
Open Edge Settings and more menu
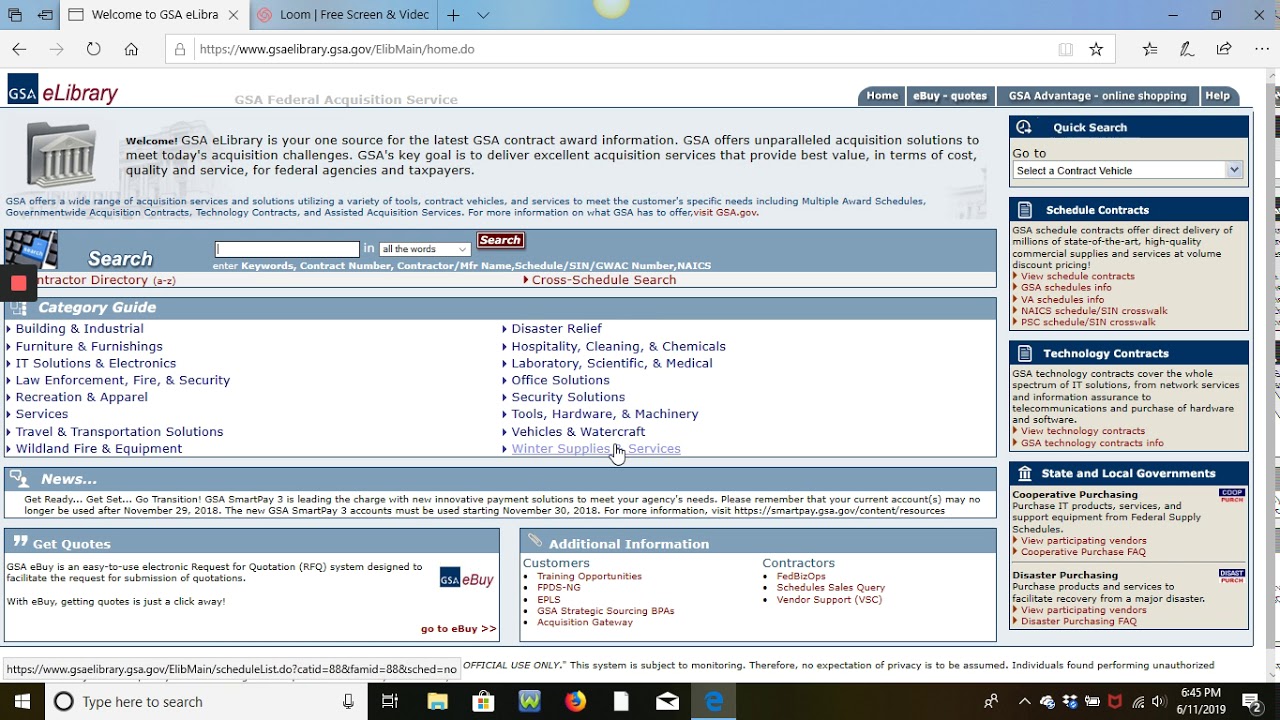[1260, 49]
